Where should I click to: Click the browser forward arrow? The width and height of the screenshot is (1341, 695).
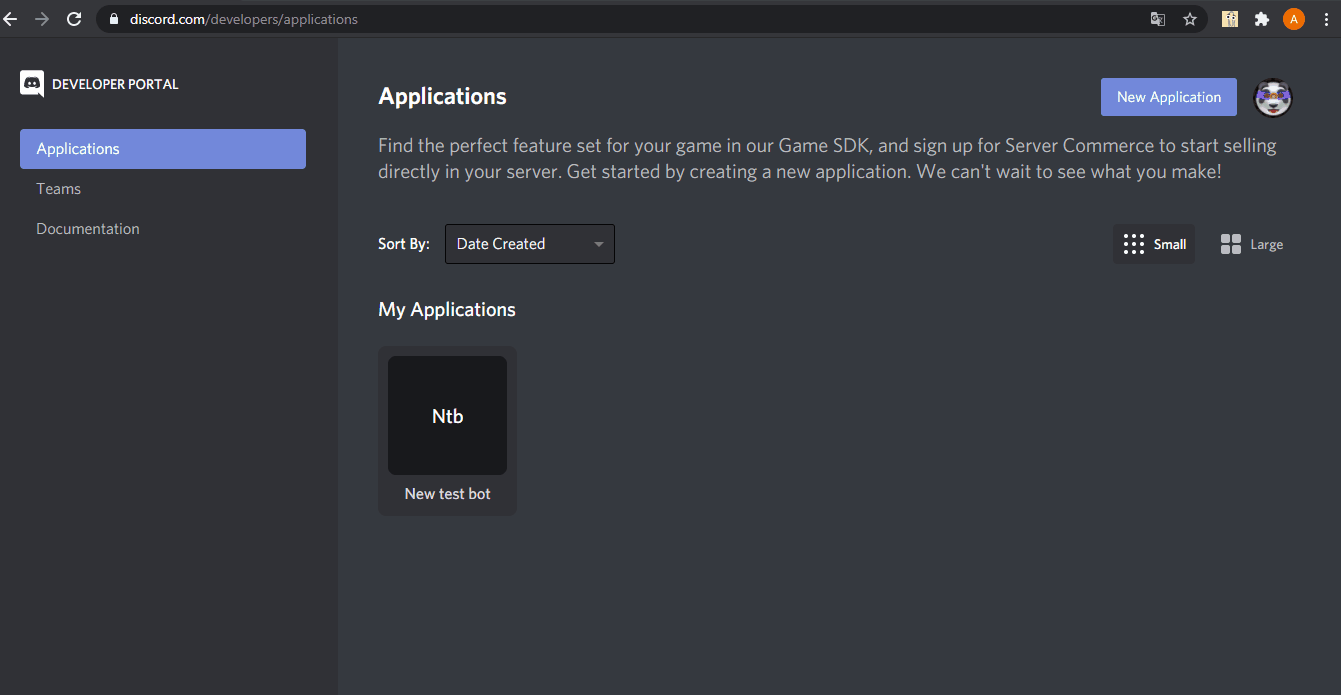[42, 19]
